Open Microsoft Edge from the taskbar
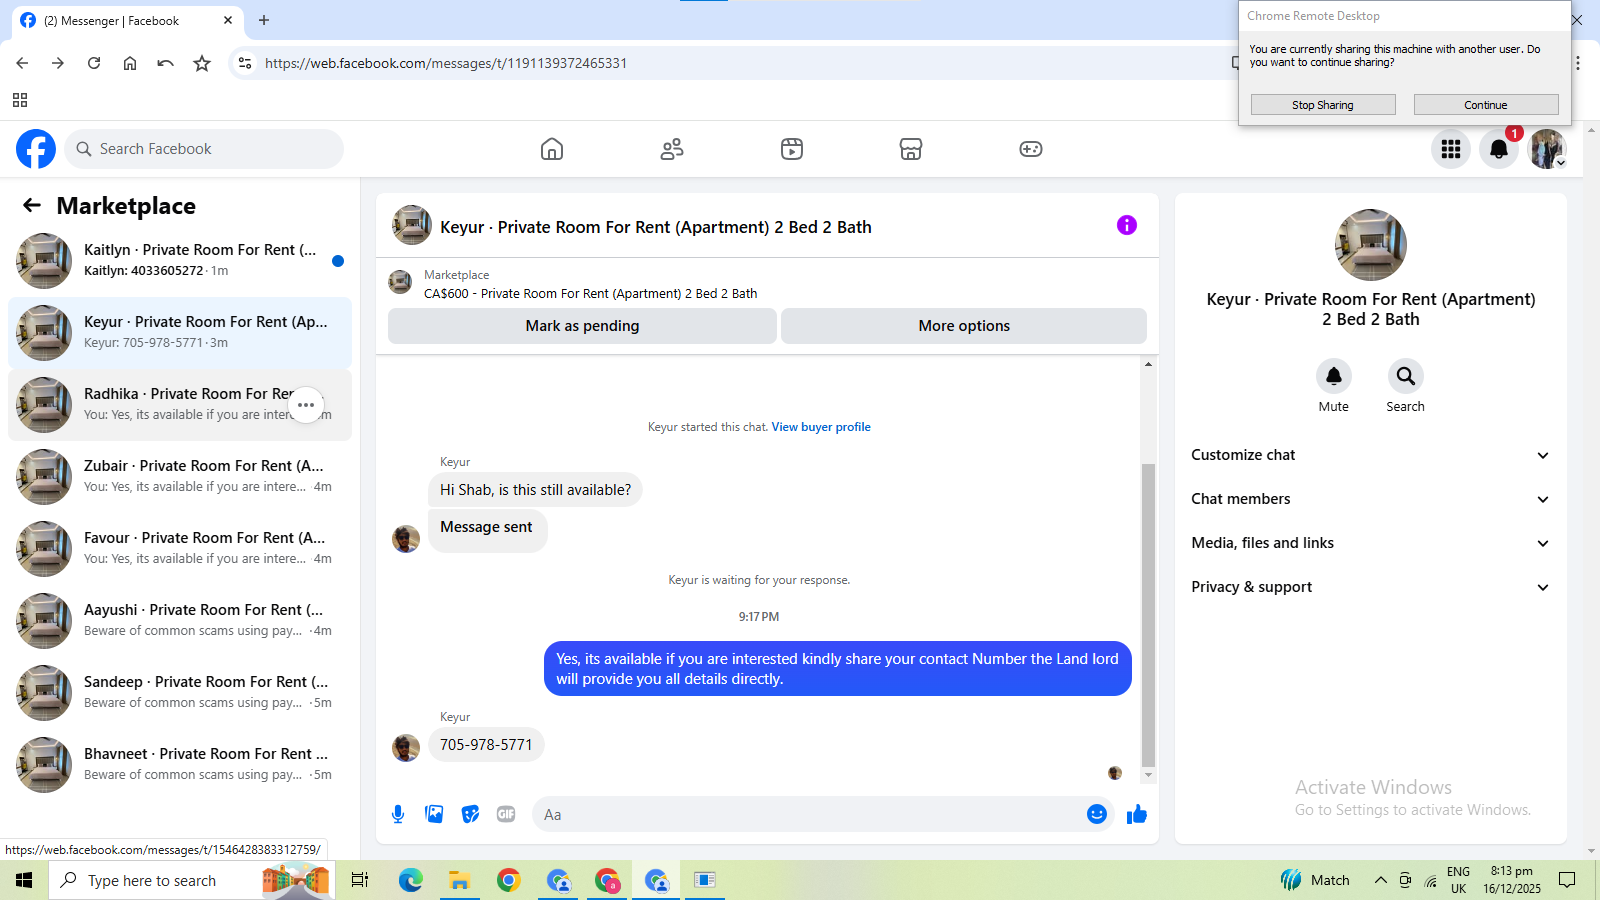The image size is (1600, 900). [x=411, y=880]
